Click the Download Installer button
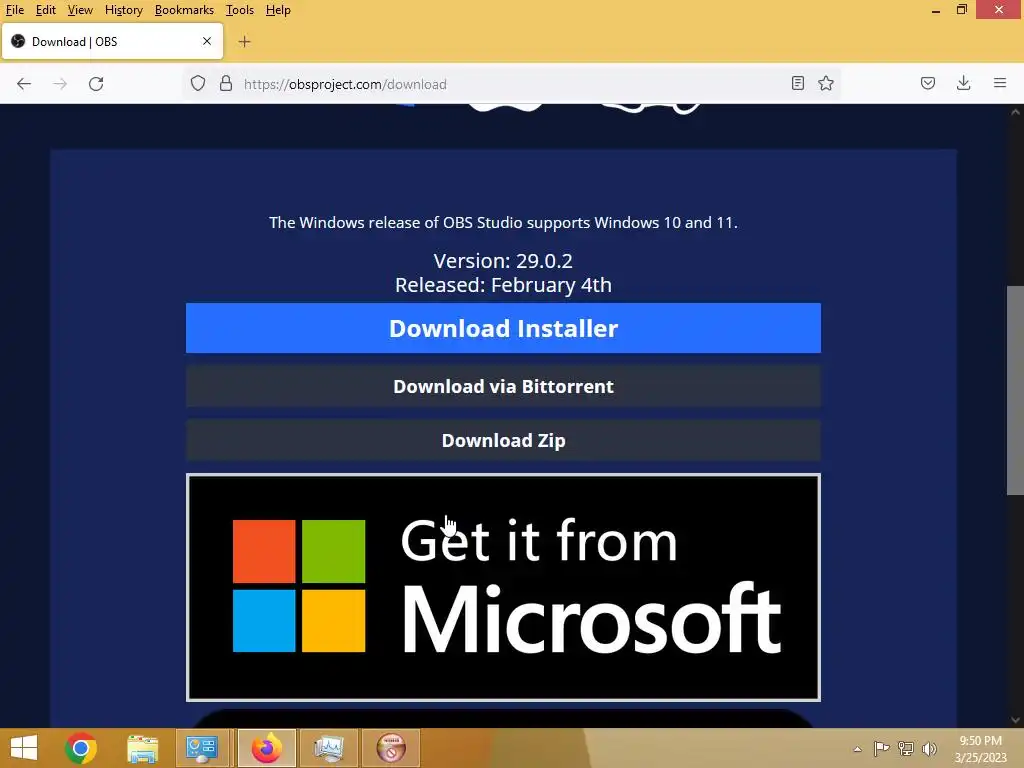The image size is (1024, 768). click(x=503, y=328)
